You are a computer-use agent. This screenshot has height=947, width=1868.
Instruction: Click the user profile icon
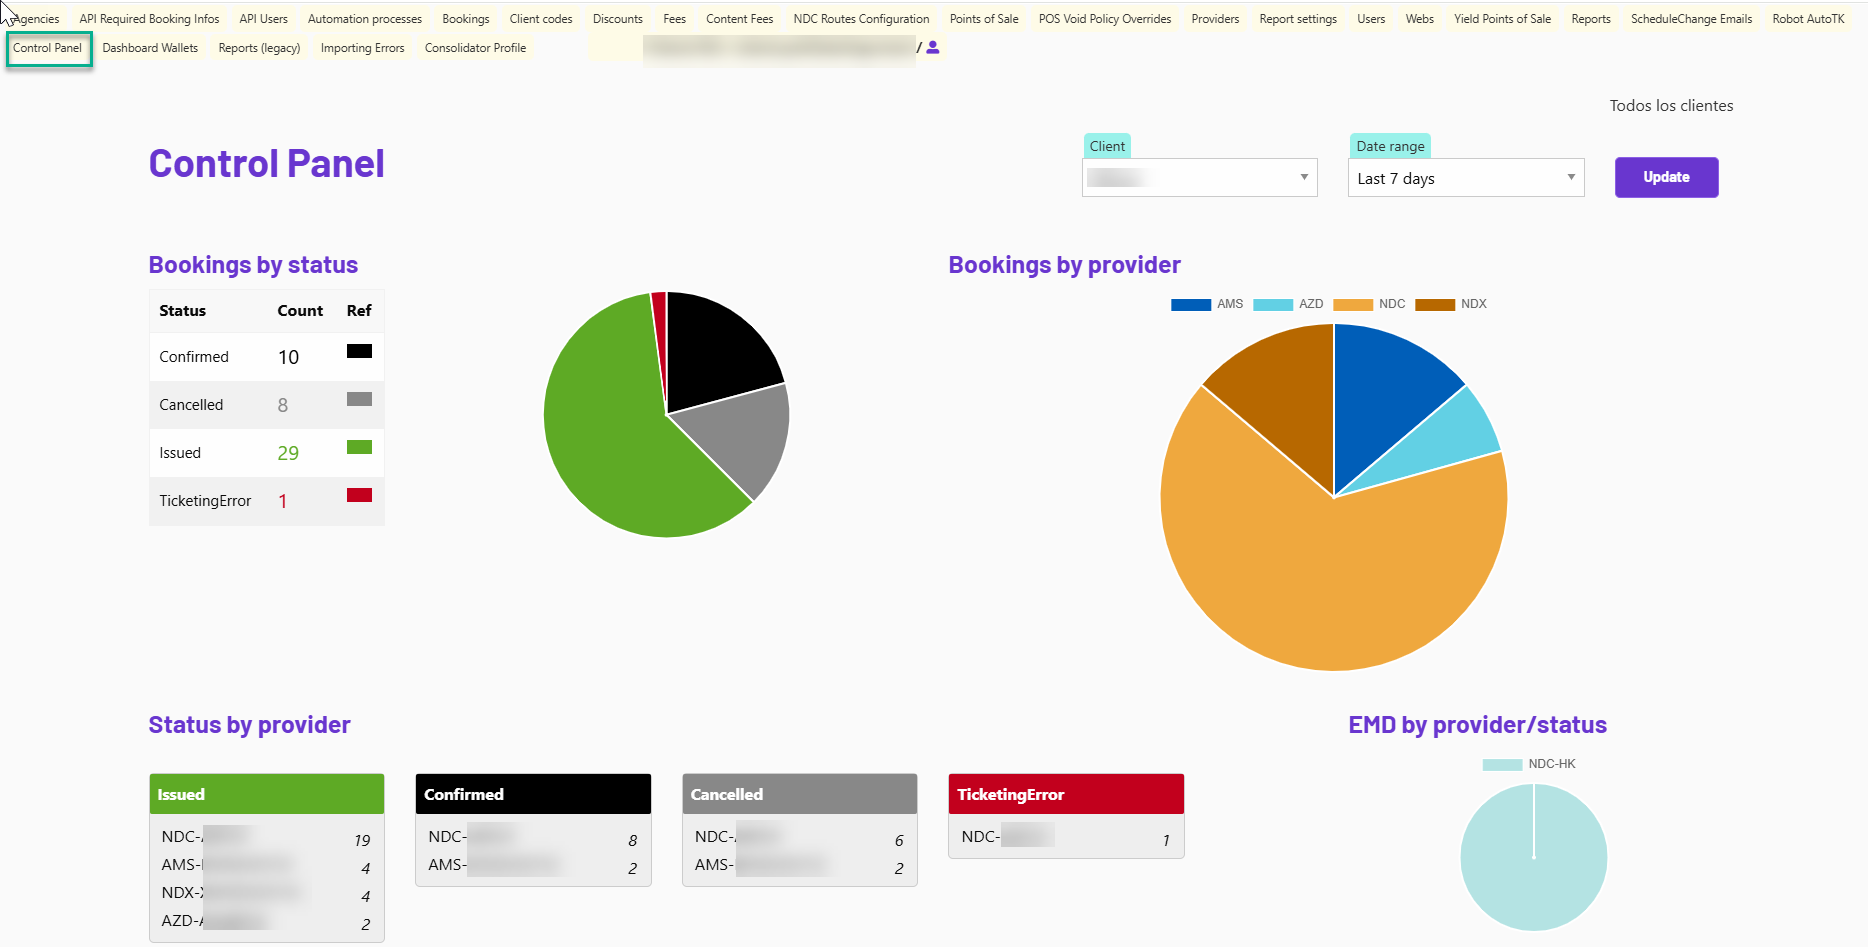932,47
